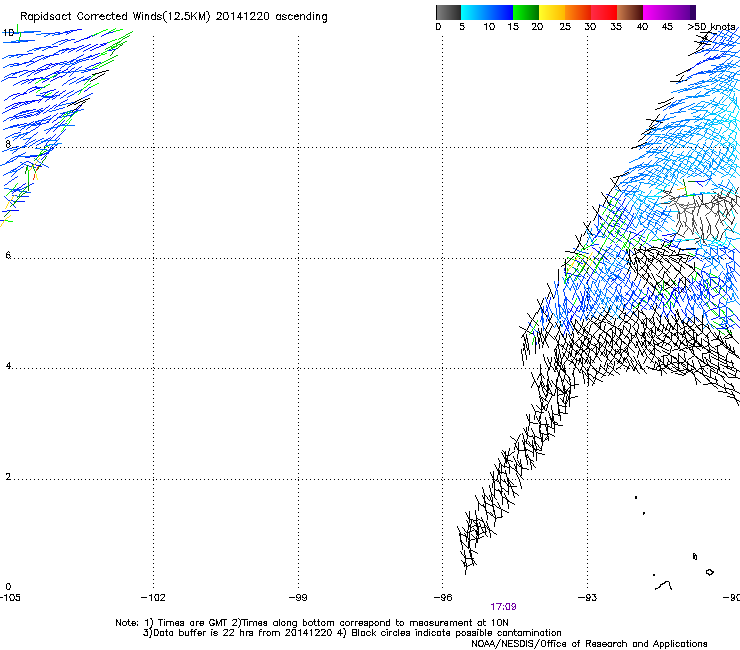Click the '-99' longitude axis label
The width and height of the screenshot is (740, 650).
tap(298, 598)
